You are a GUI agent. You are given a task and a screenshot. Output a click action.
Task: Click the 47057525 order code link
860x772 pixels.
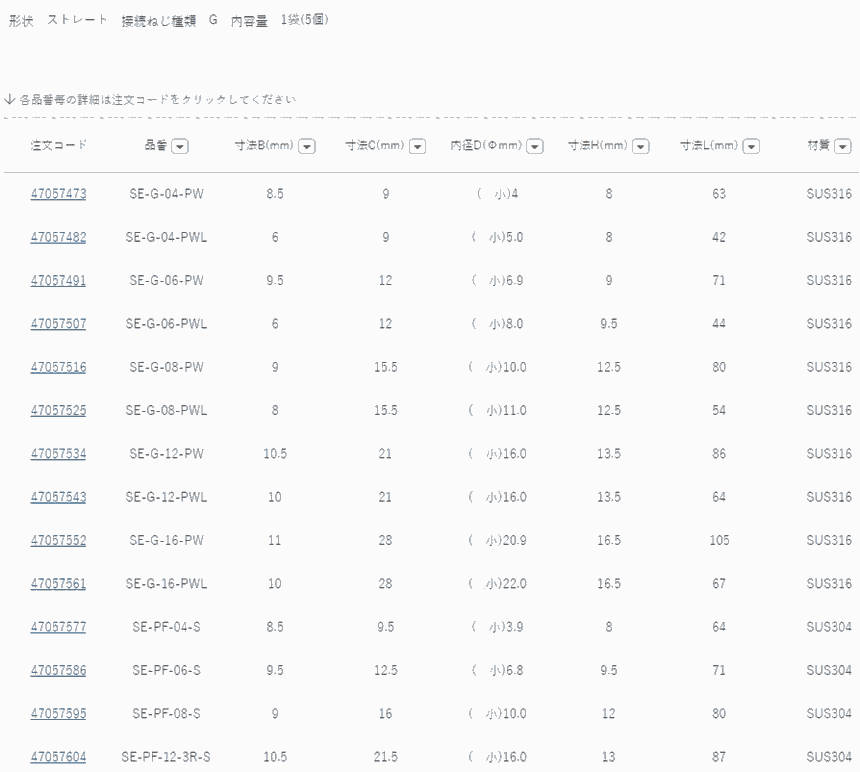(58, 410)
